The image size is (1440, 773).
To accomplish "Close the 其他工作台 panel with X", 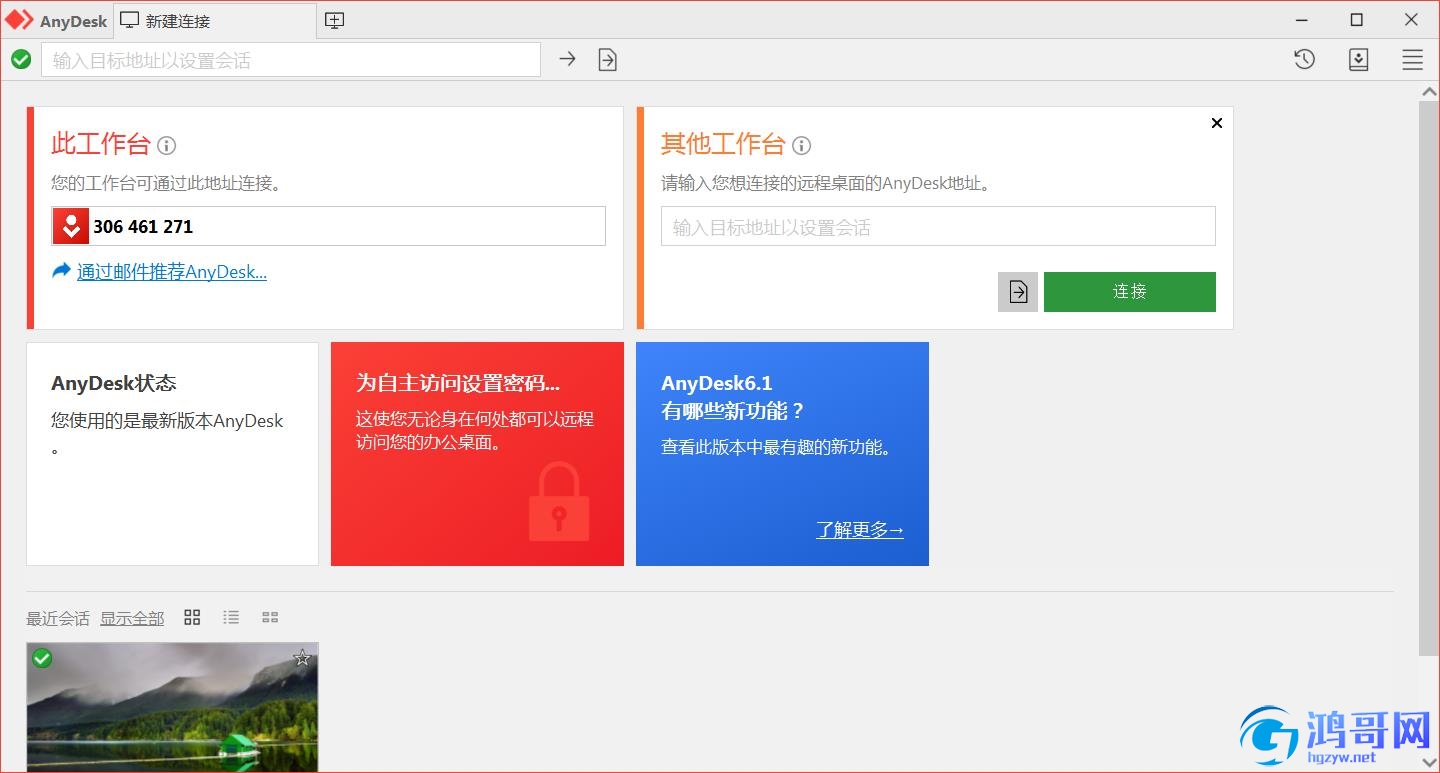I will click(1217, 123).
